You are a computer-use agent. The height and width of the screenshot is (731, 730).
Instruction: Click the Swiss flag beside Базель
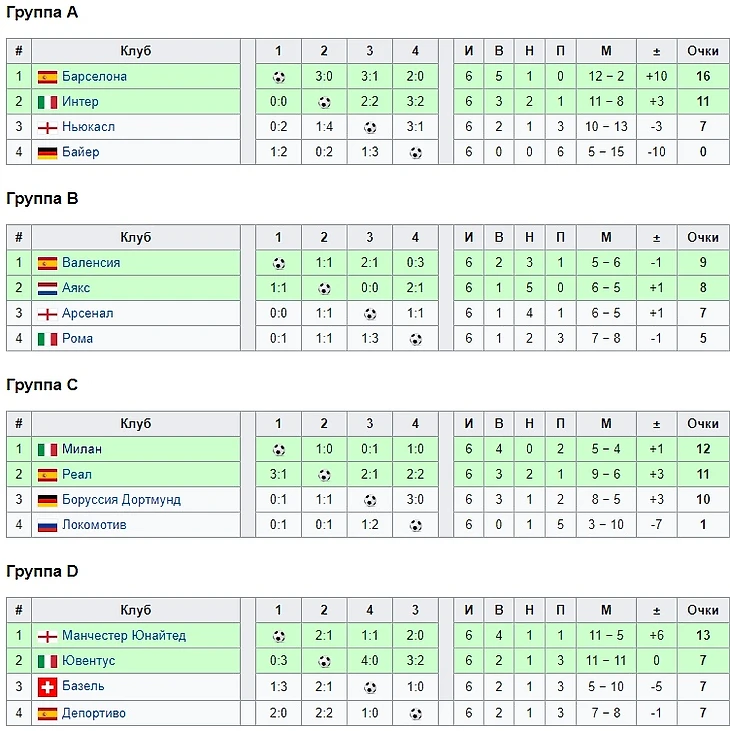click(47, 686)
